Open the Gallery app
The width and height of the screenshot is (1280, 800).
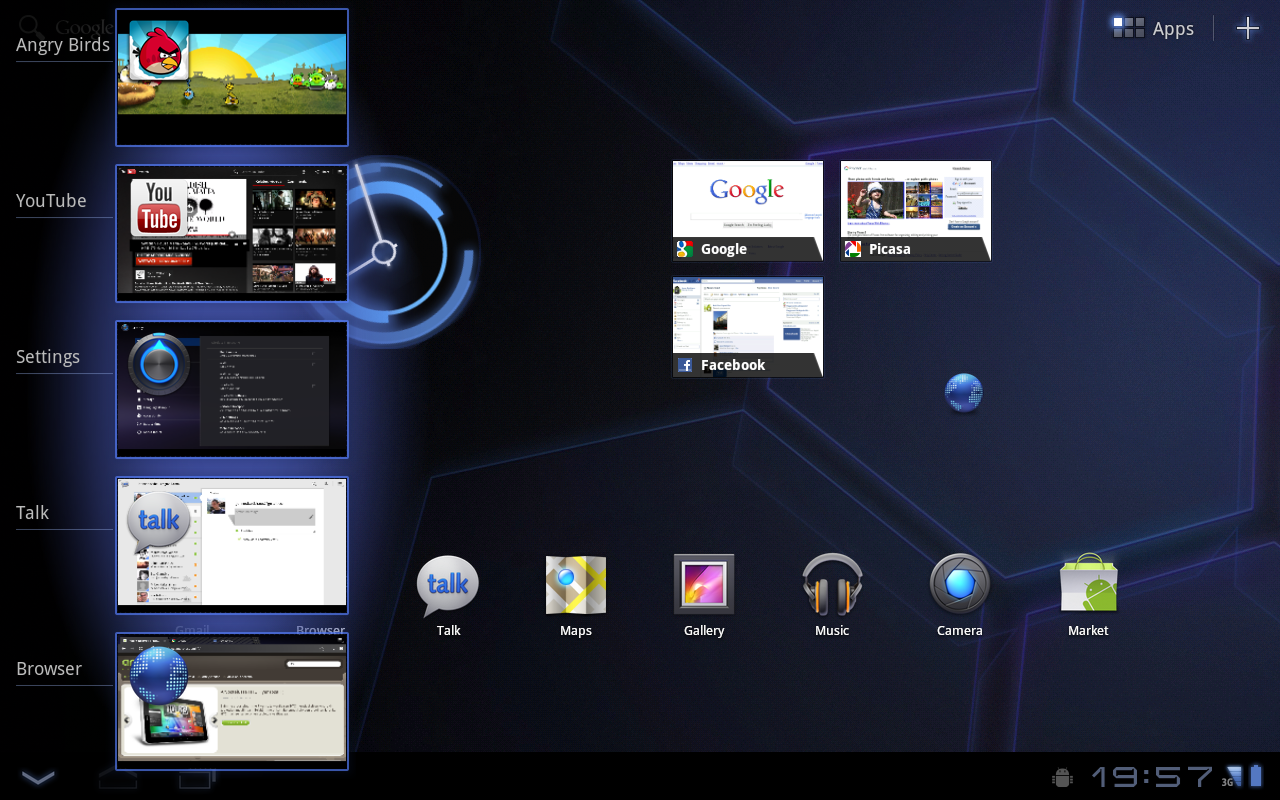pyautogui.click(x=704, y=584)
